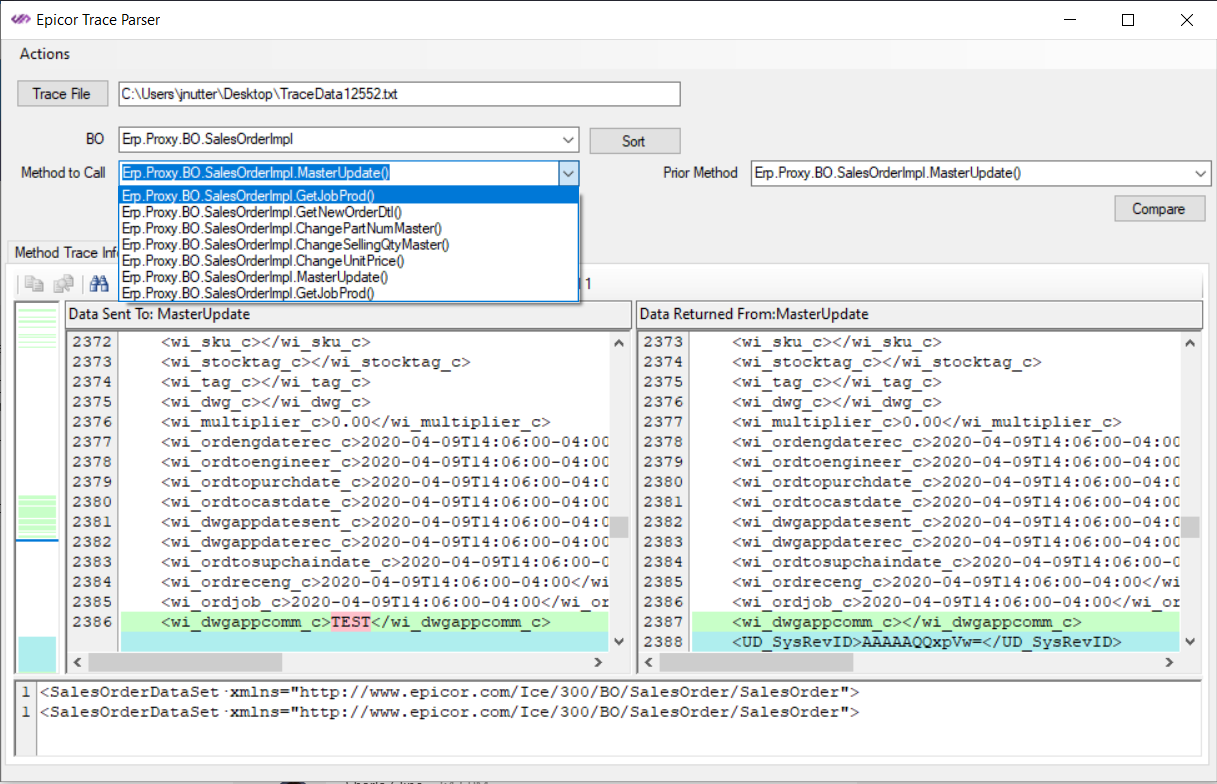Click the Data Returned pane vertical scroll thumb
1217x784 pixels.
click(1191, 527)
